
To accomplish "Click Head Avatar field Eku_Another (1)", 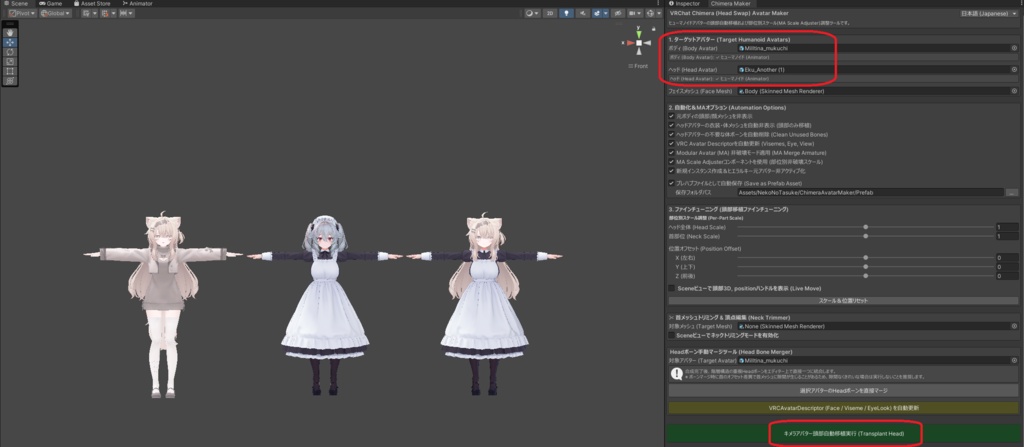I will [872, 69].
